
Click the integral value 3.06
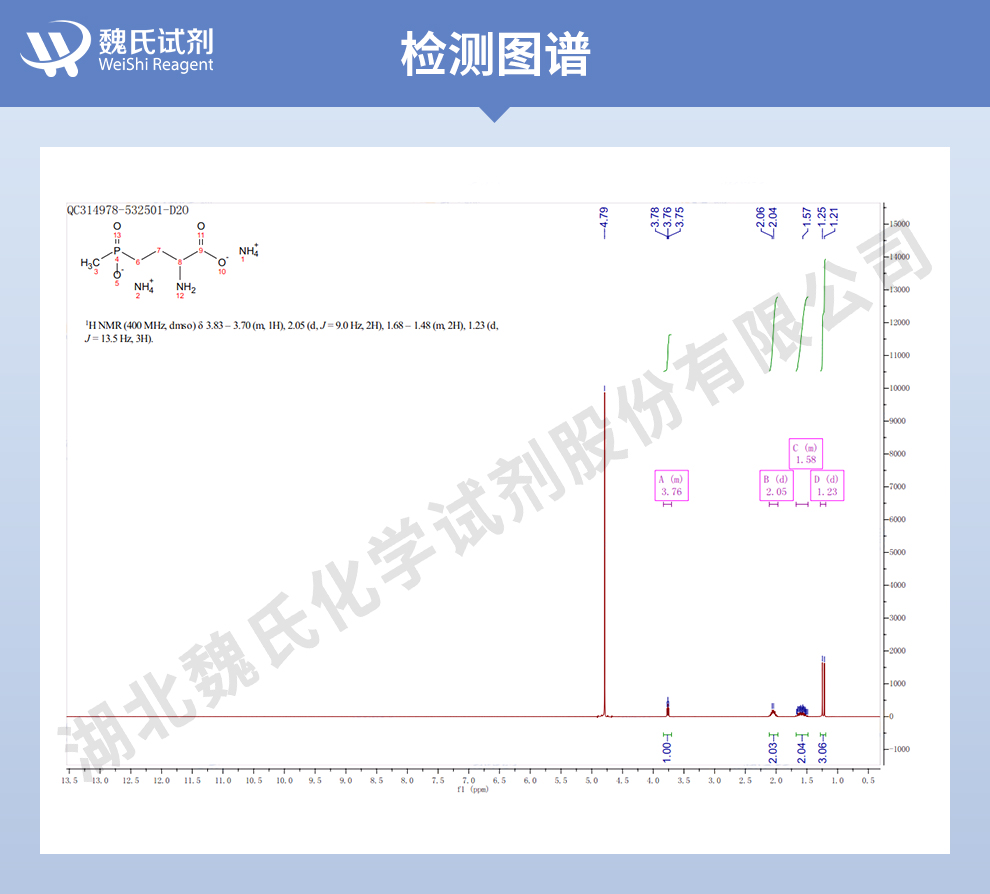[823, 746]
